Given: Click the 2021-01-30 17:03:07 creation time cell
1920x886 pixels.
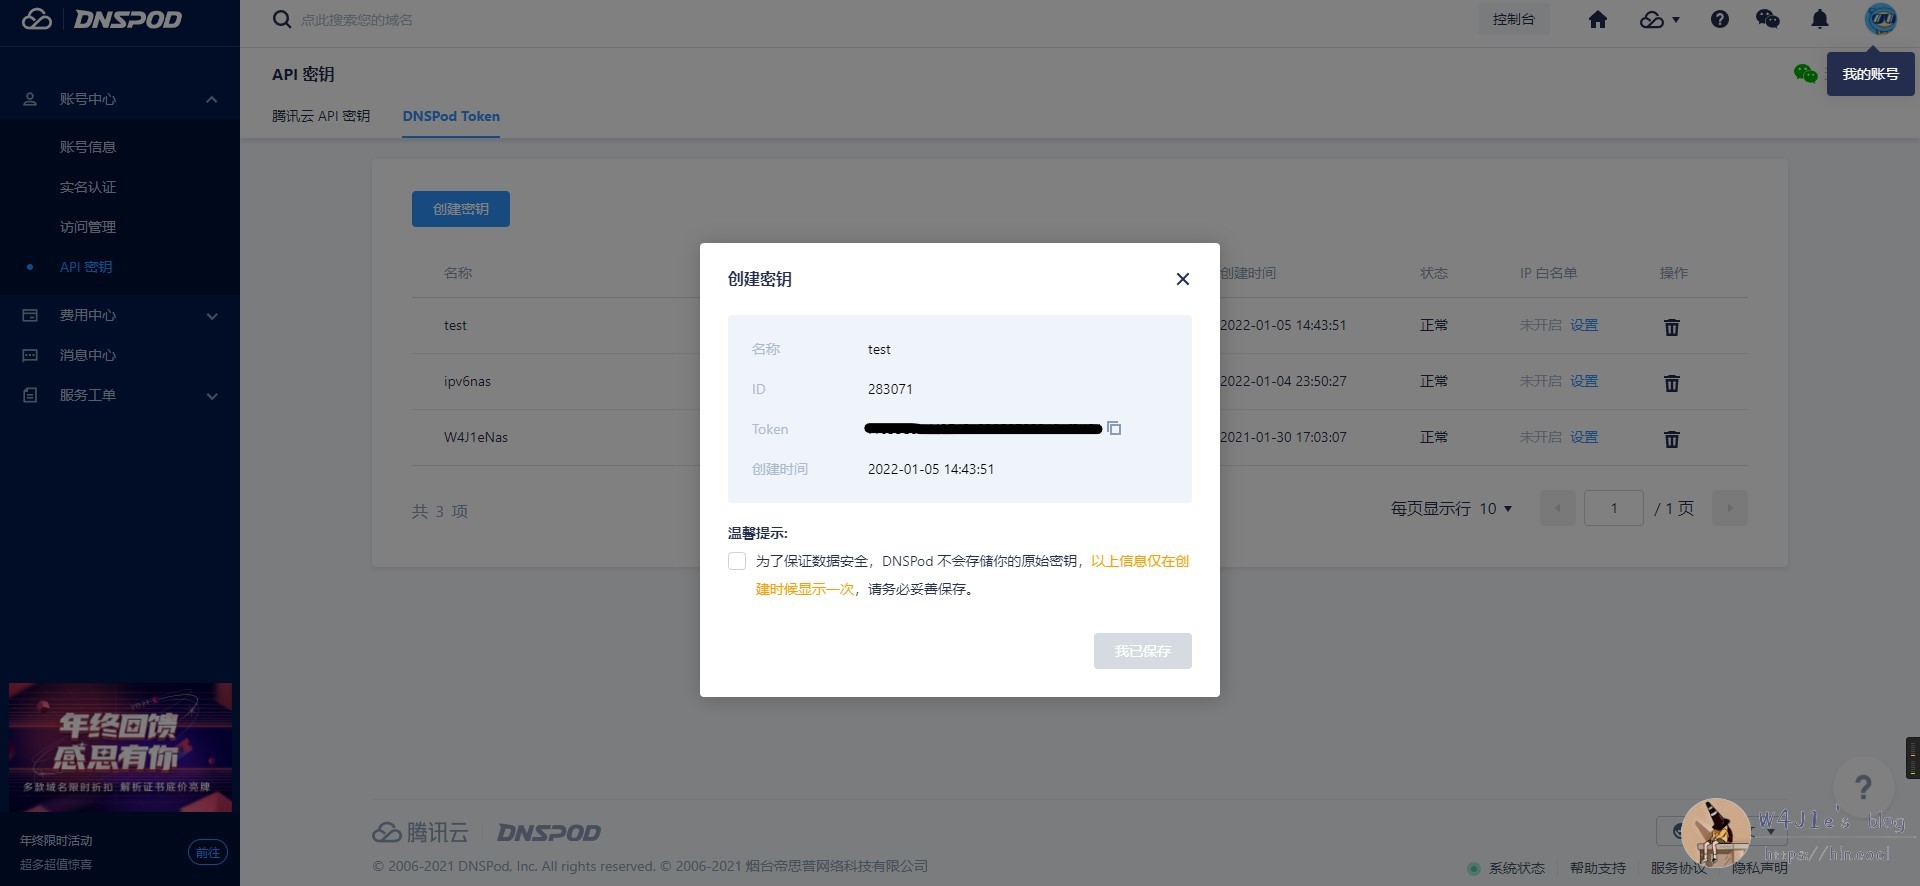Looking at the screenshot, I should tap(1283, 437).
